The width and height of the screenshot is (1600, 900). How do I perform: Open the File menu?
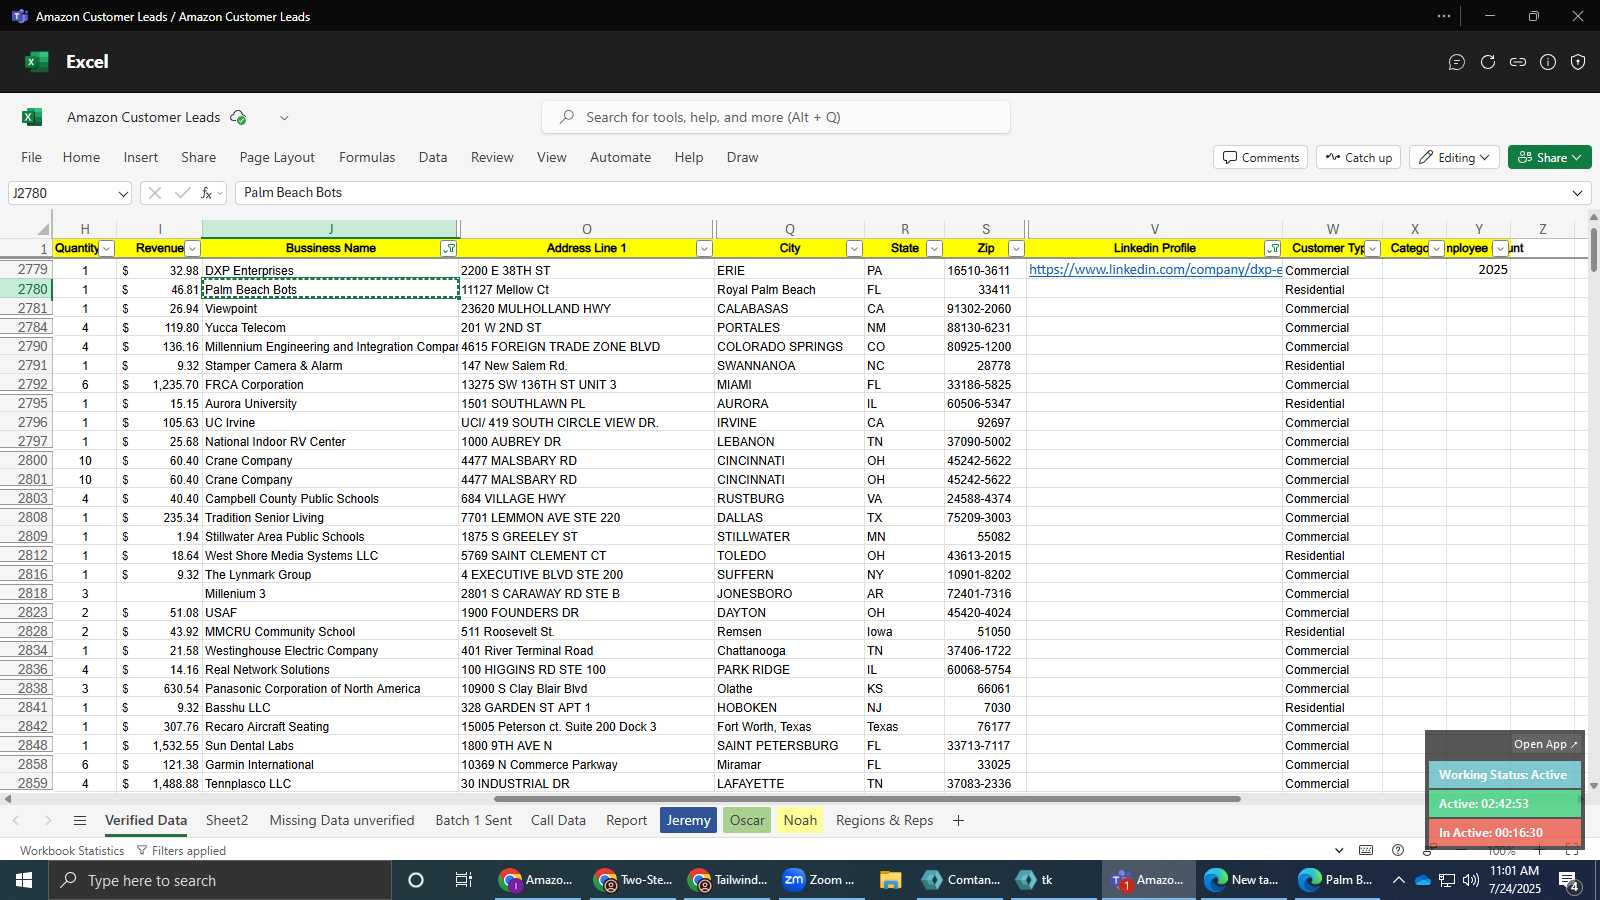[x=32, y=157]
